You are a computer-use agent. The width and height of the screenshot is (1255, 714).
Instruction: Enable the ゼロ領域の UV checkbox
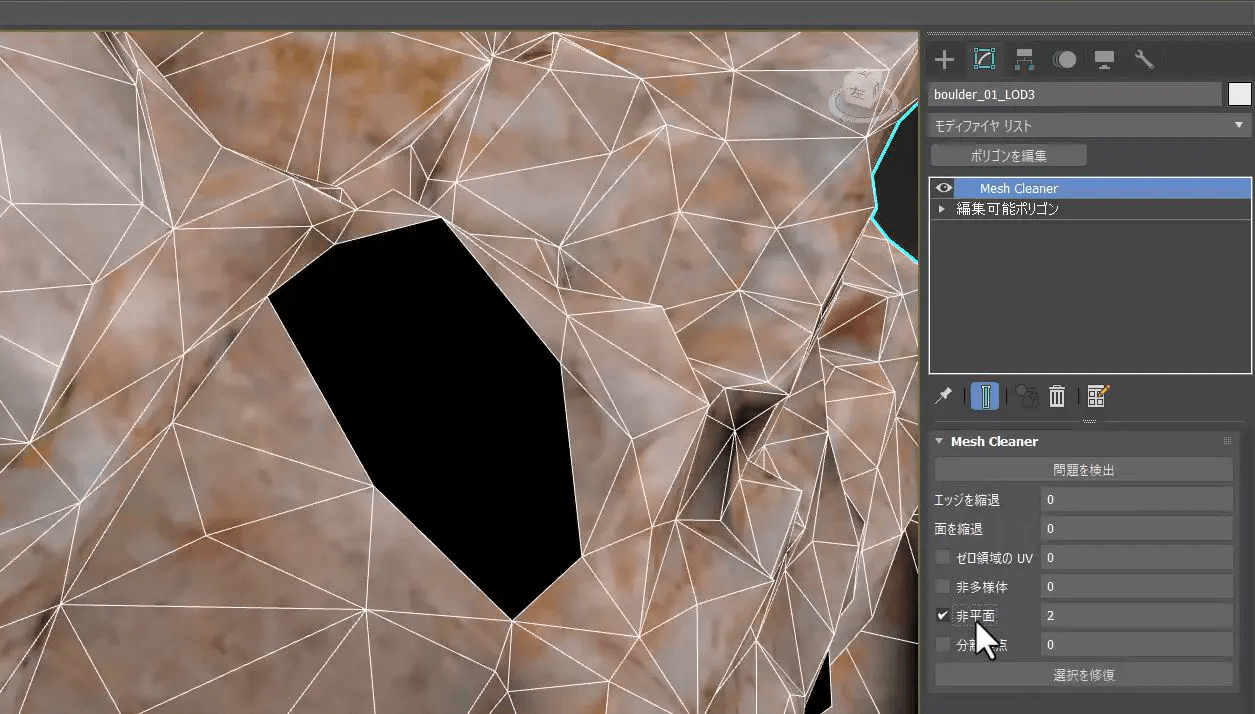pyautogui.click(x=942, y=558)
